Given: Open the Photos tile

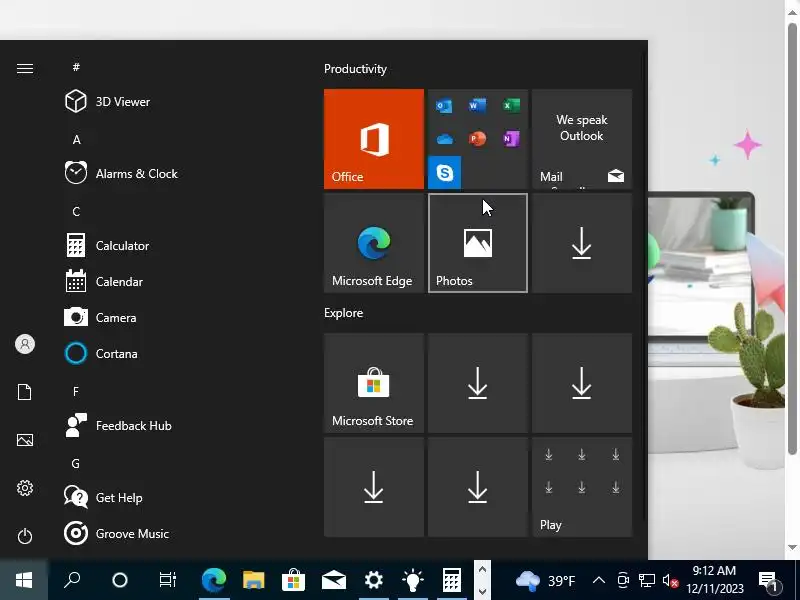Looking at the screenshot, I should pyautogui.click(x=478, y=243).
